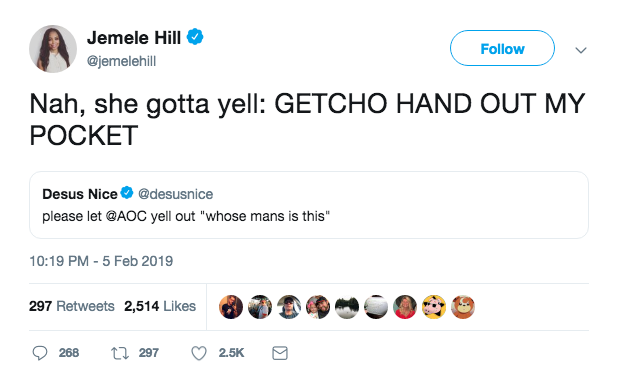Open Jemele Hill's profile picture
617x381 pixels.
pyautogui.click(x=53, y=49)
